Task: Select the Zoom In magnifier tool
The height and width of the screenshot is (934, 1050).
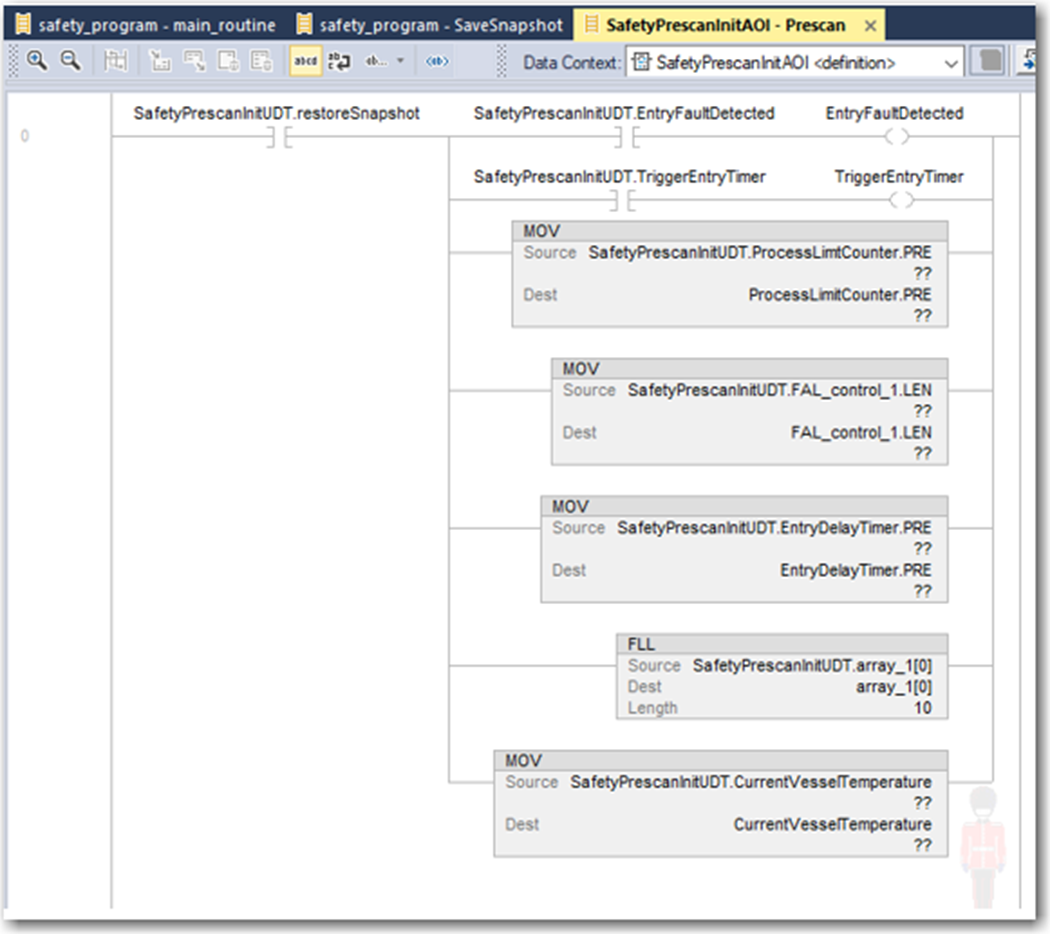Action: (x=38, y=60)
